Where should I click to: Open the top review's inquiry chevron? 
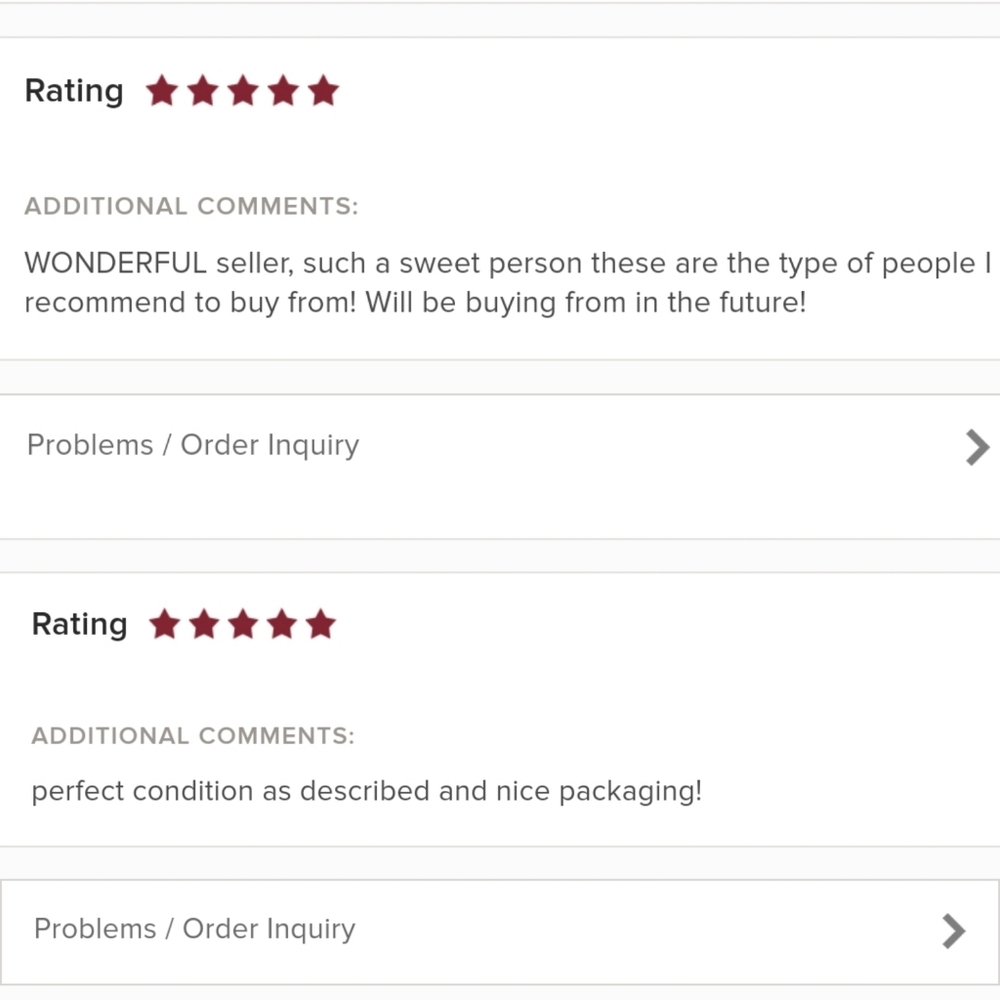[975, 446]
